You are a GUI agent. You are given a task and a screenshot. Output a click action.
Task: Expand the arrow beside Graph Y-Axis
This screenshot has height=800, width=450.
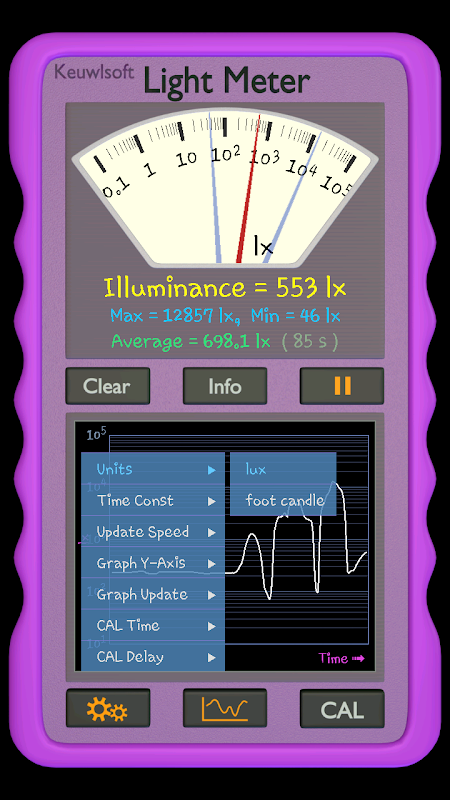click(211, 564)
